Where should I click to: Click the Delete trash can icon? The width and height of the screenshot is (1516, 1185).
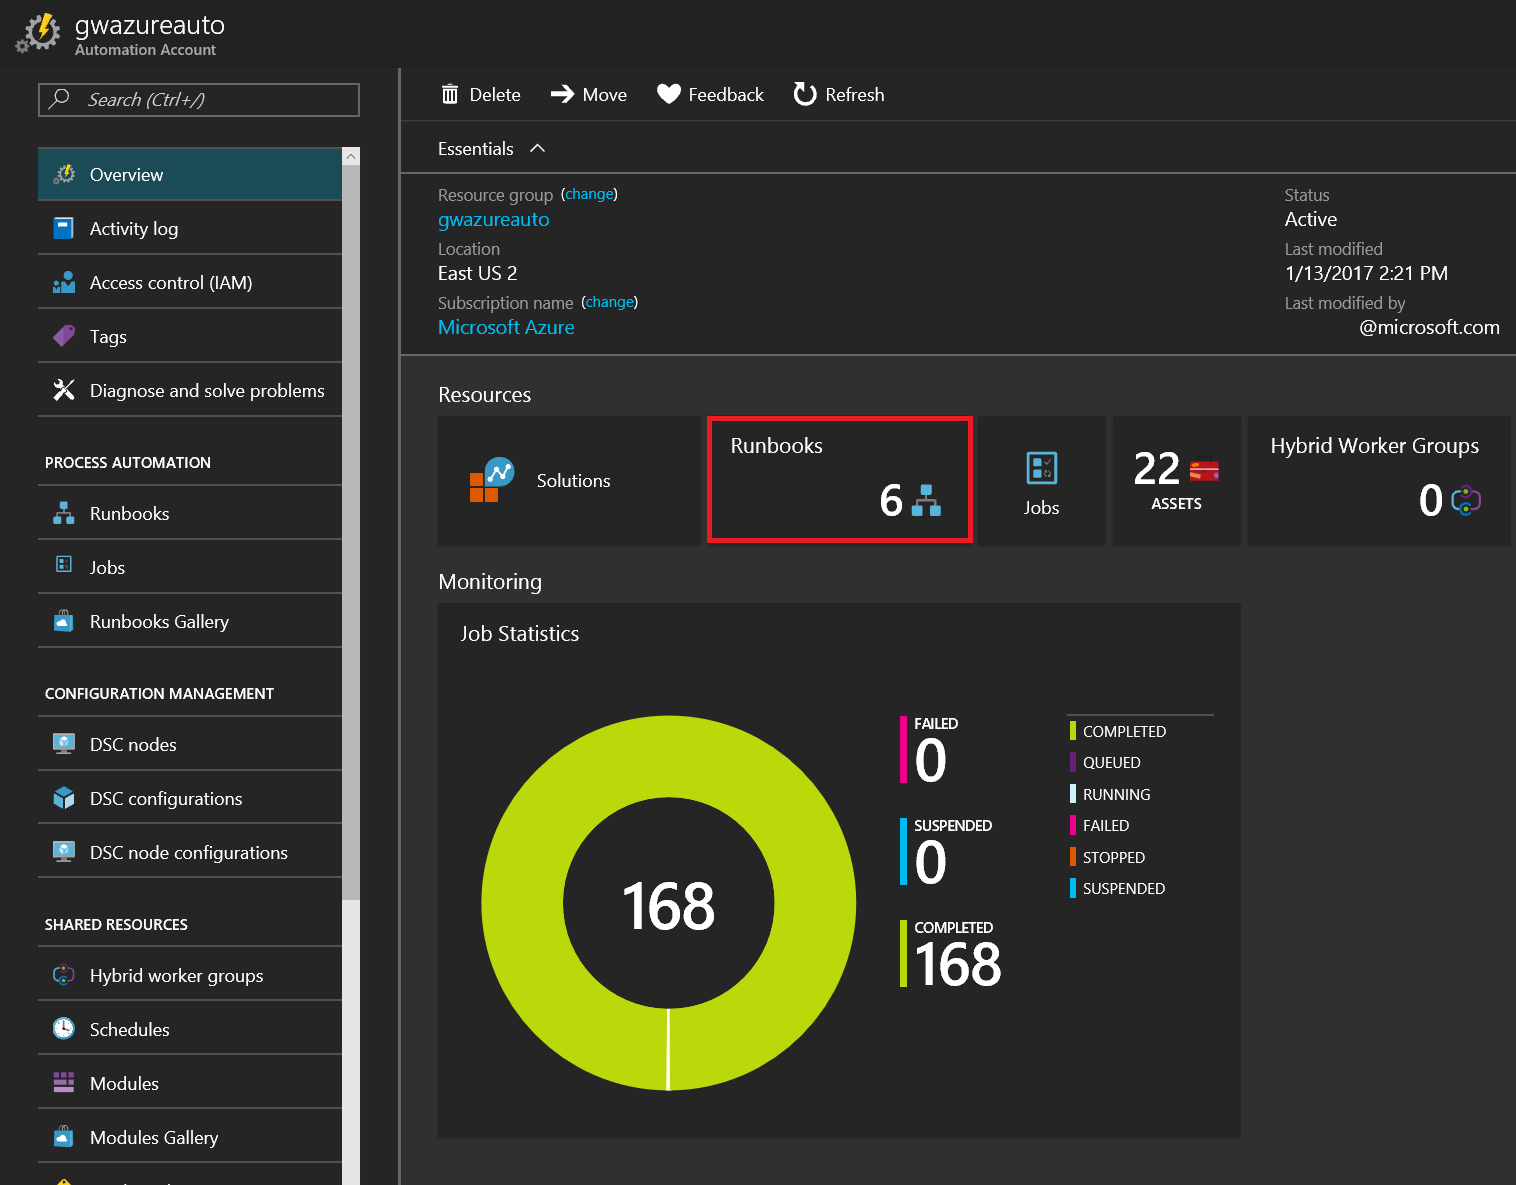tap(450, 94)
